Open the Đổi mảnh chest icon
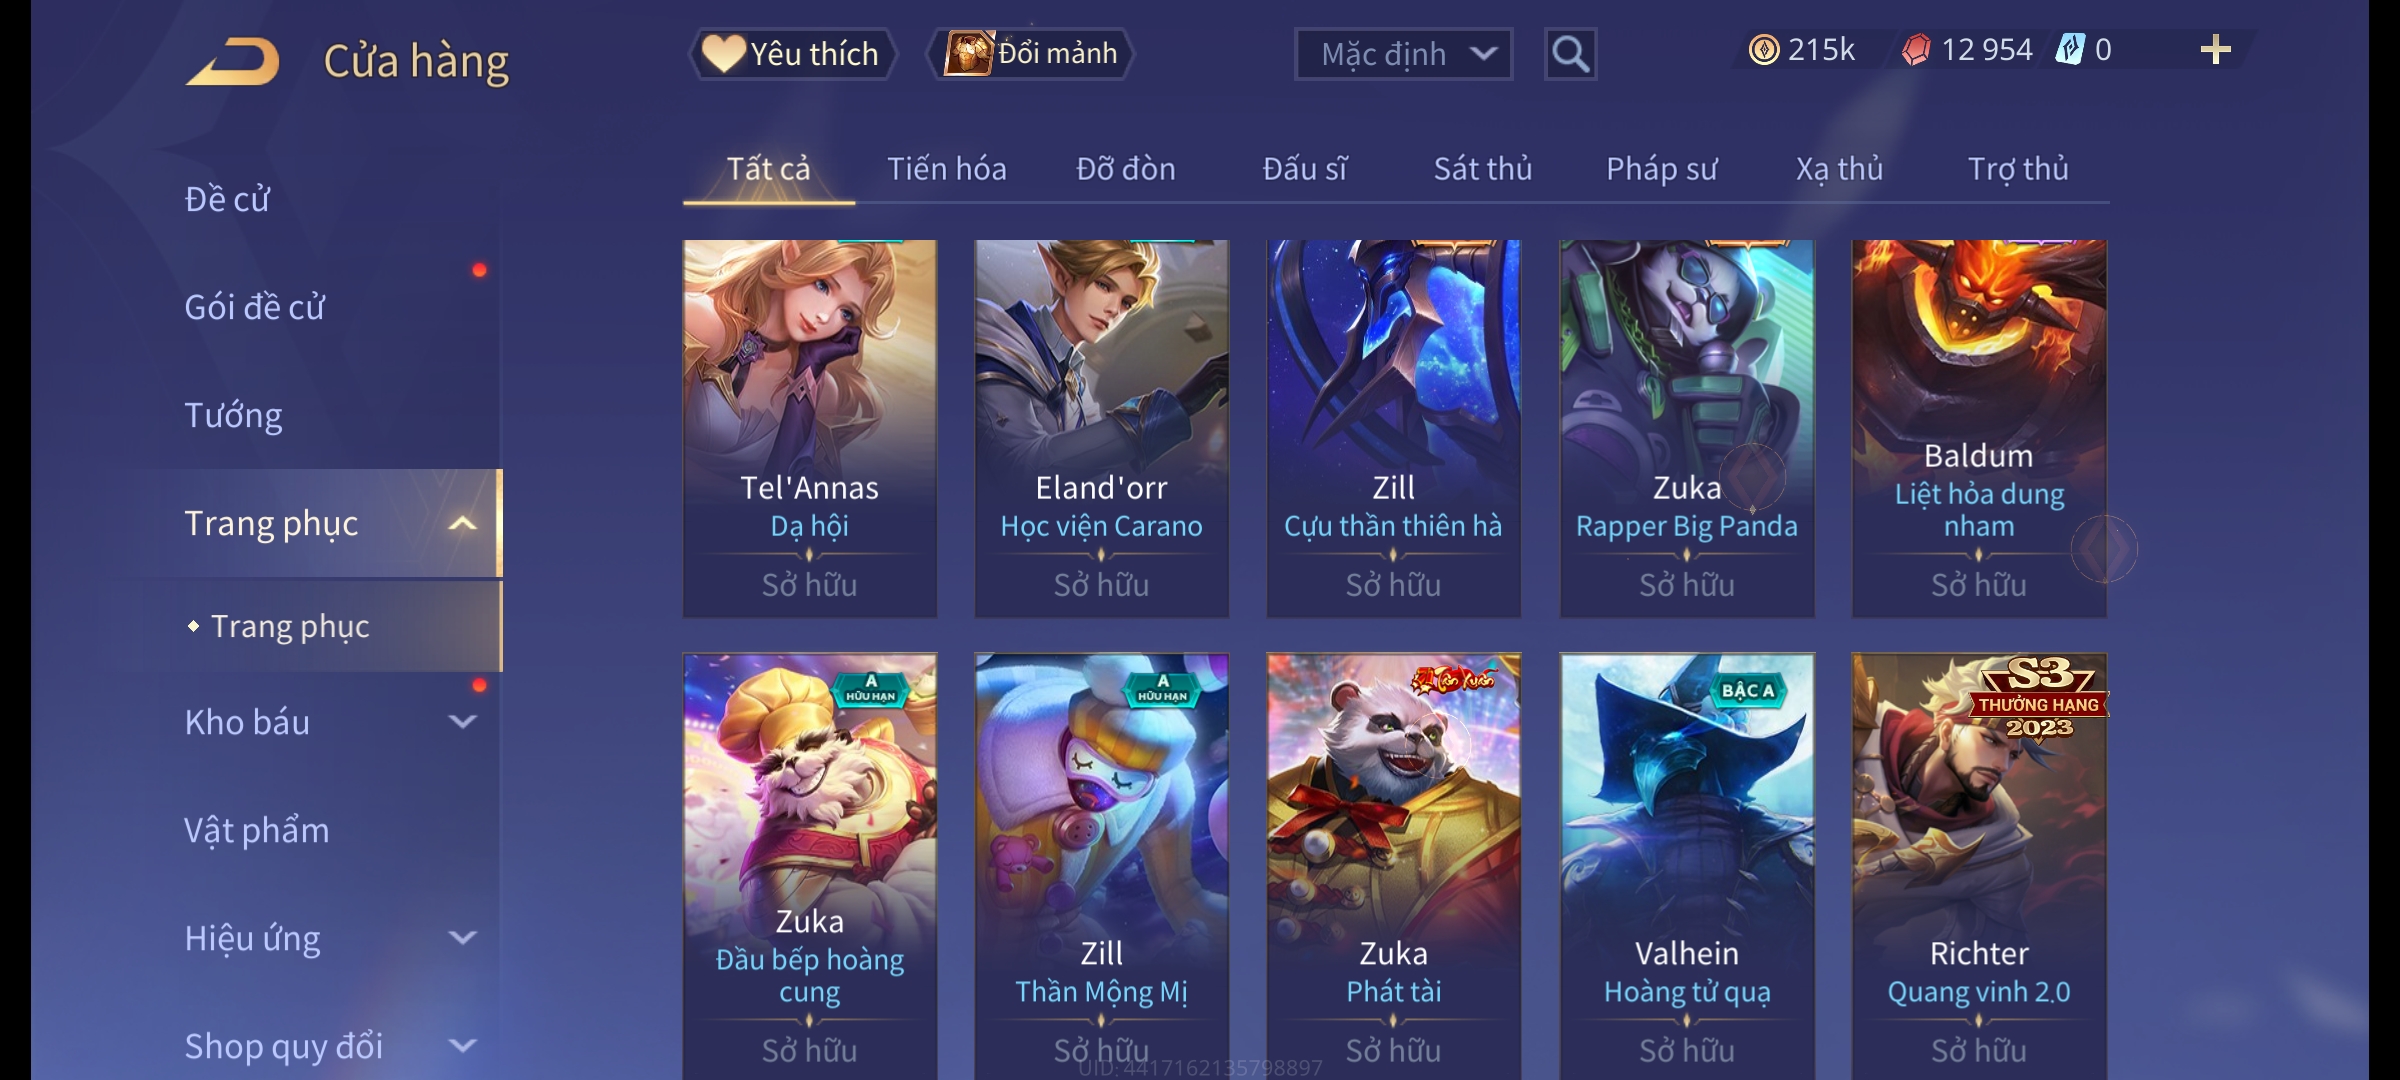The width and height of the screenshot is (2400, 1080). (x=968, y=53)
